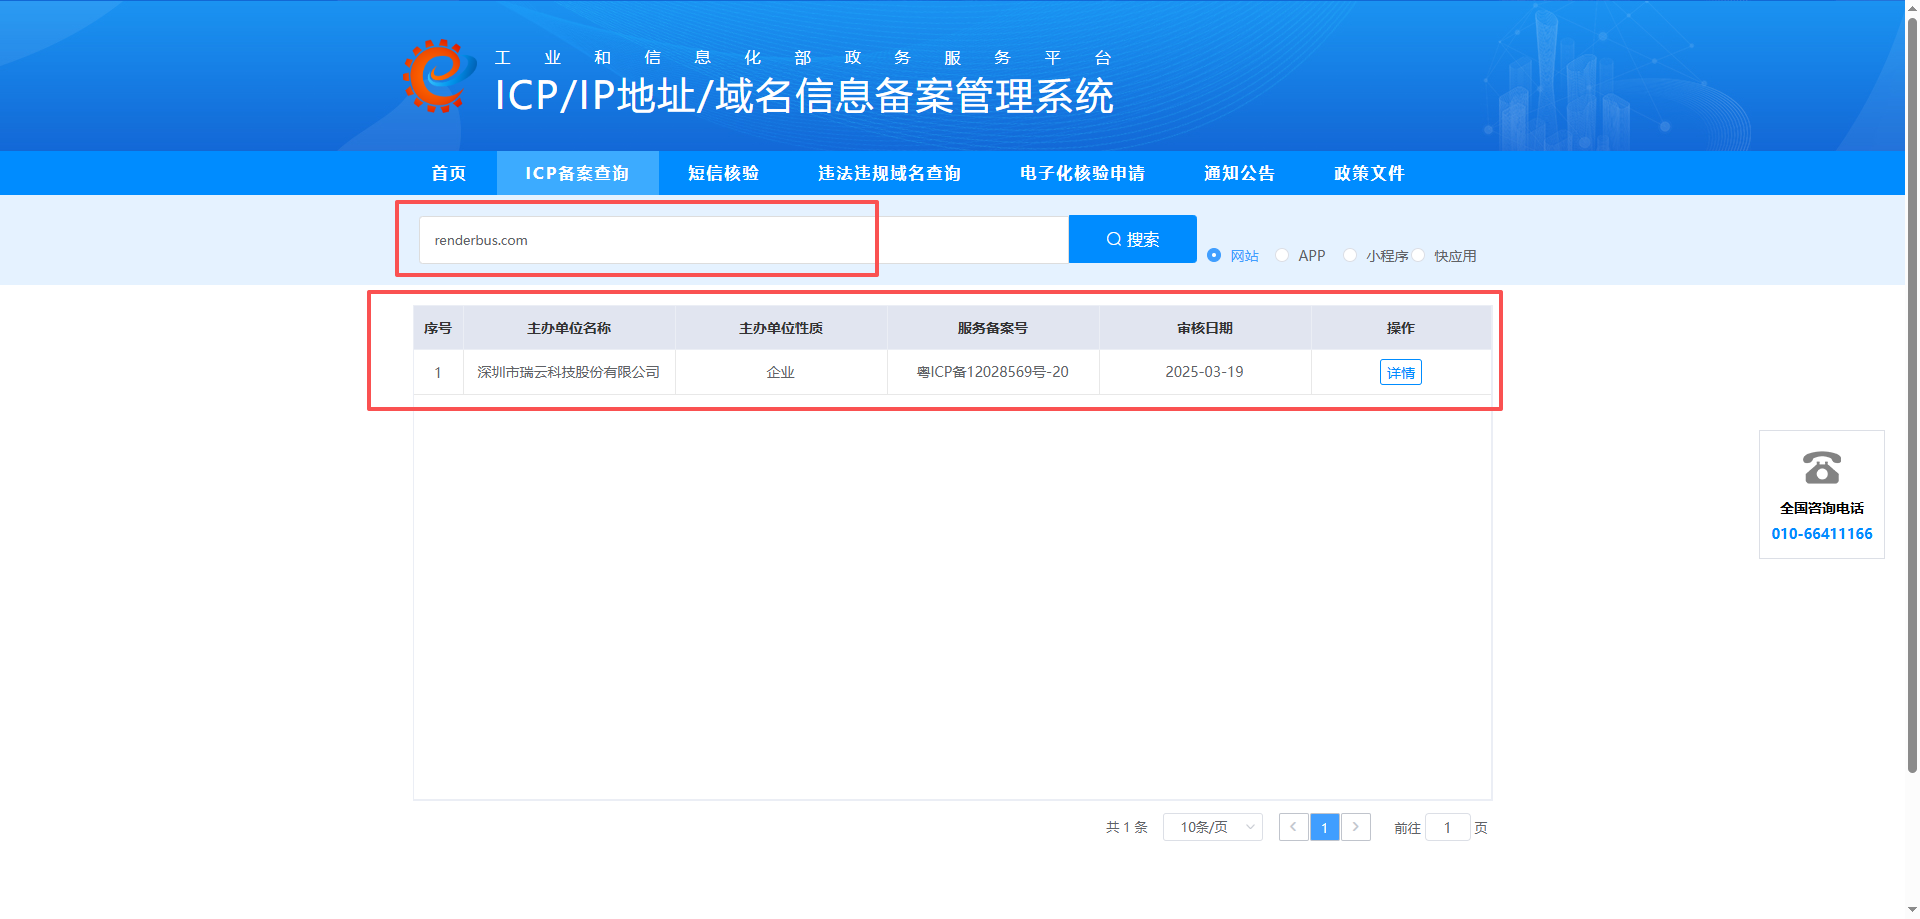
Task: Click the 前往 page number input
Action: pyautogui.click(x=1447, y=827)
